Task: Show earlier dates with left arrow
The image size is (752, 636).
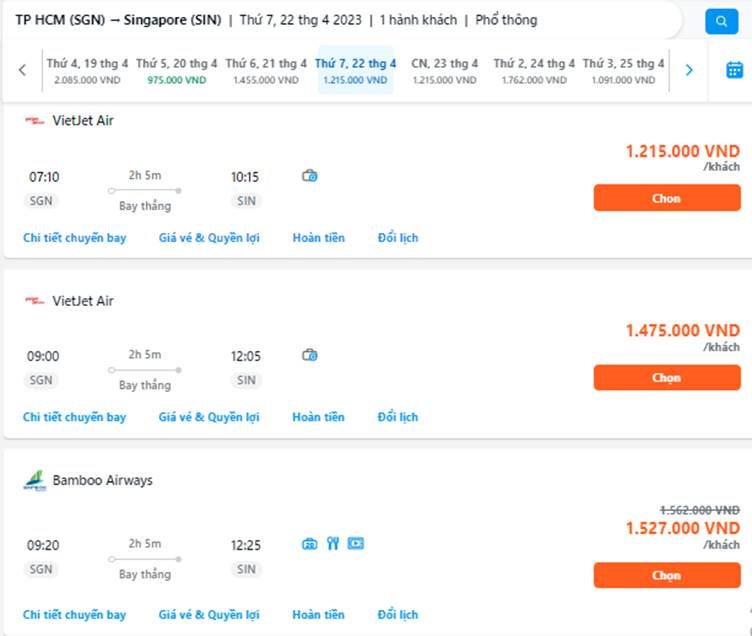Action: coord(22,70)
